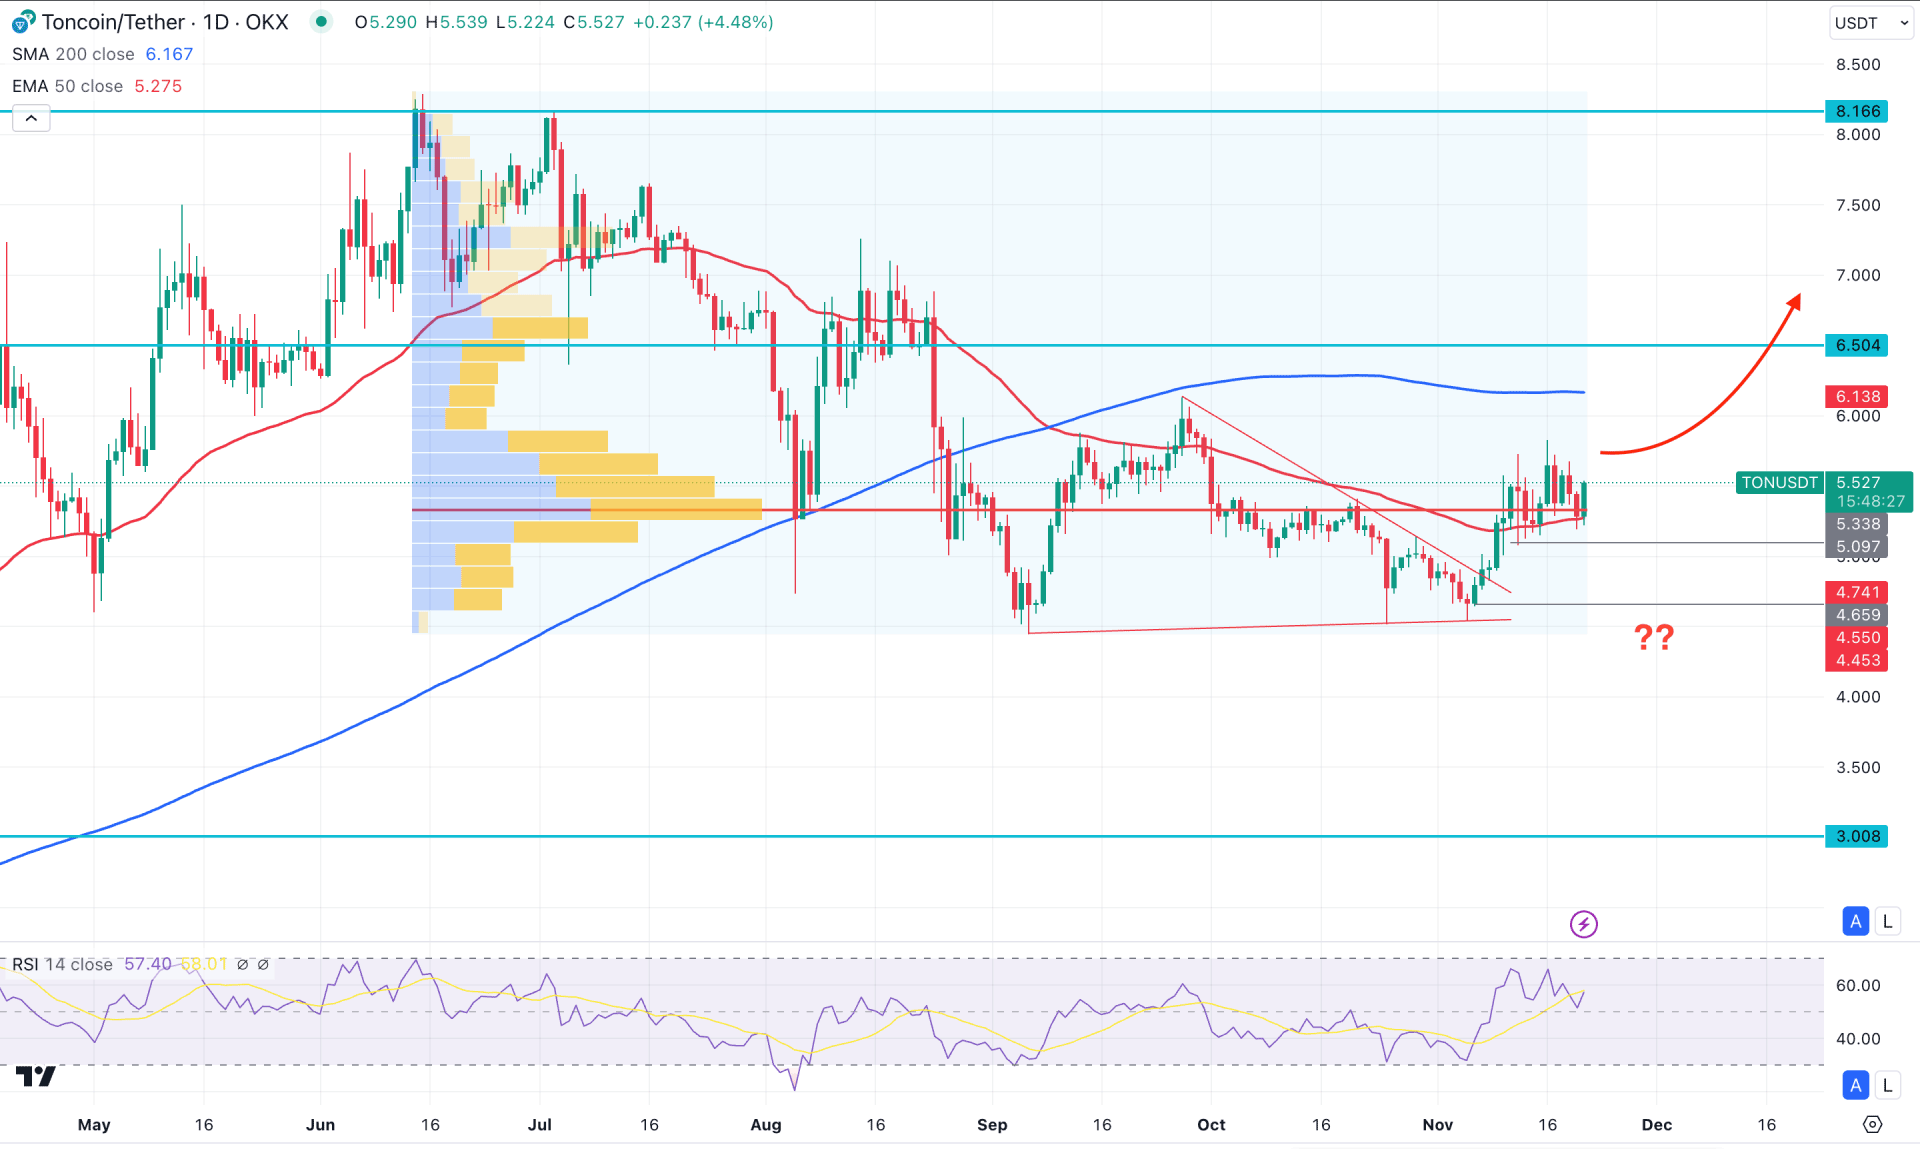This screenshot has height=1149, width=1920.
Task: Click the EMA value 5.275
Action: point(158,86)
